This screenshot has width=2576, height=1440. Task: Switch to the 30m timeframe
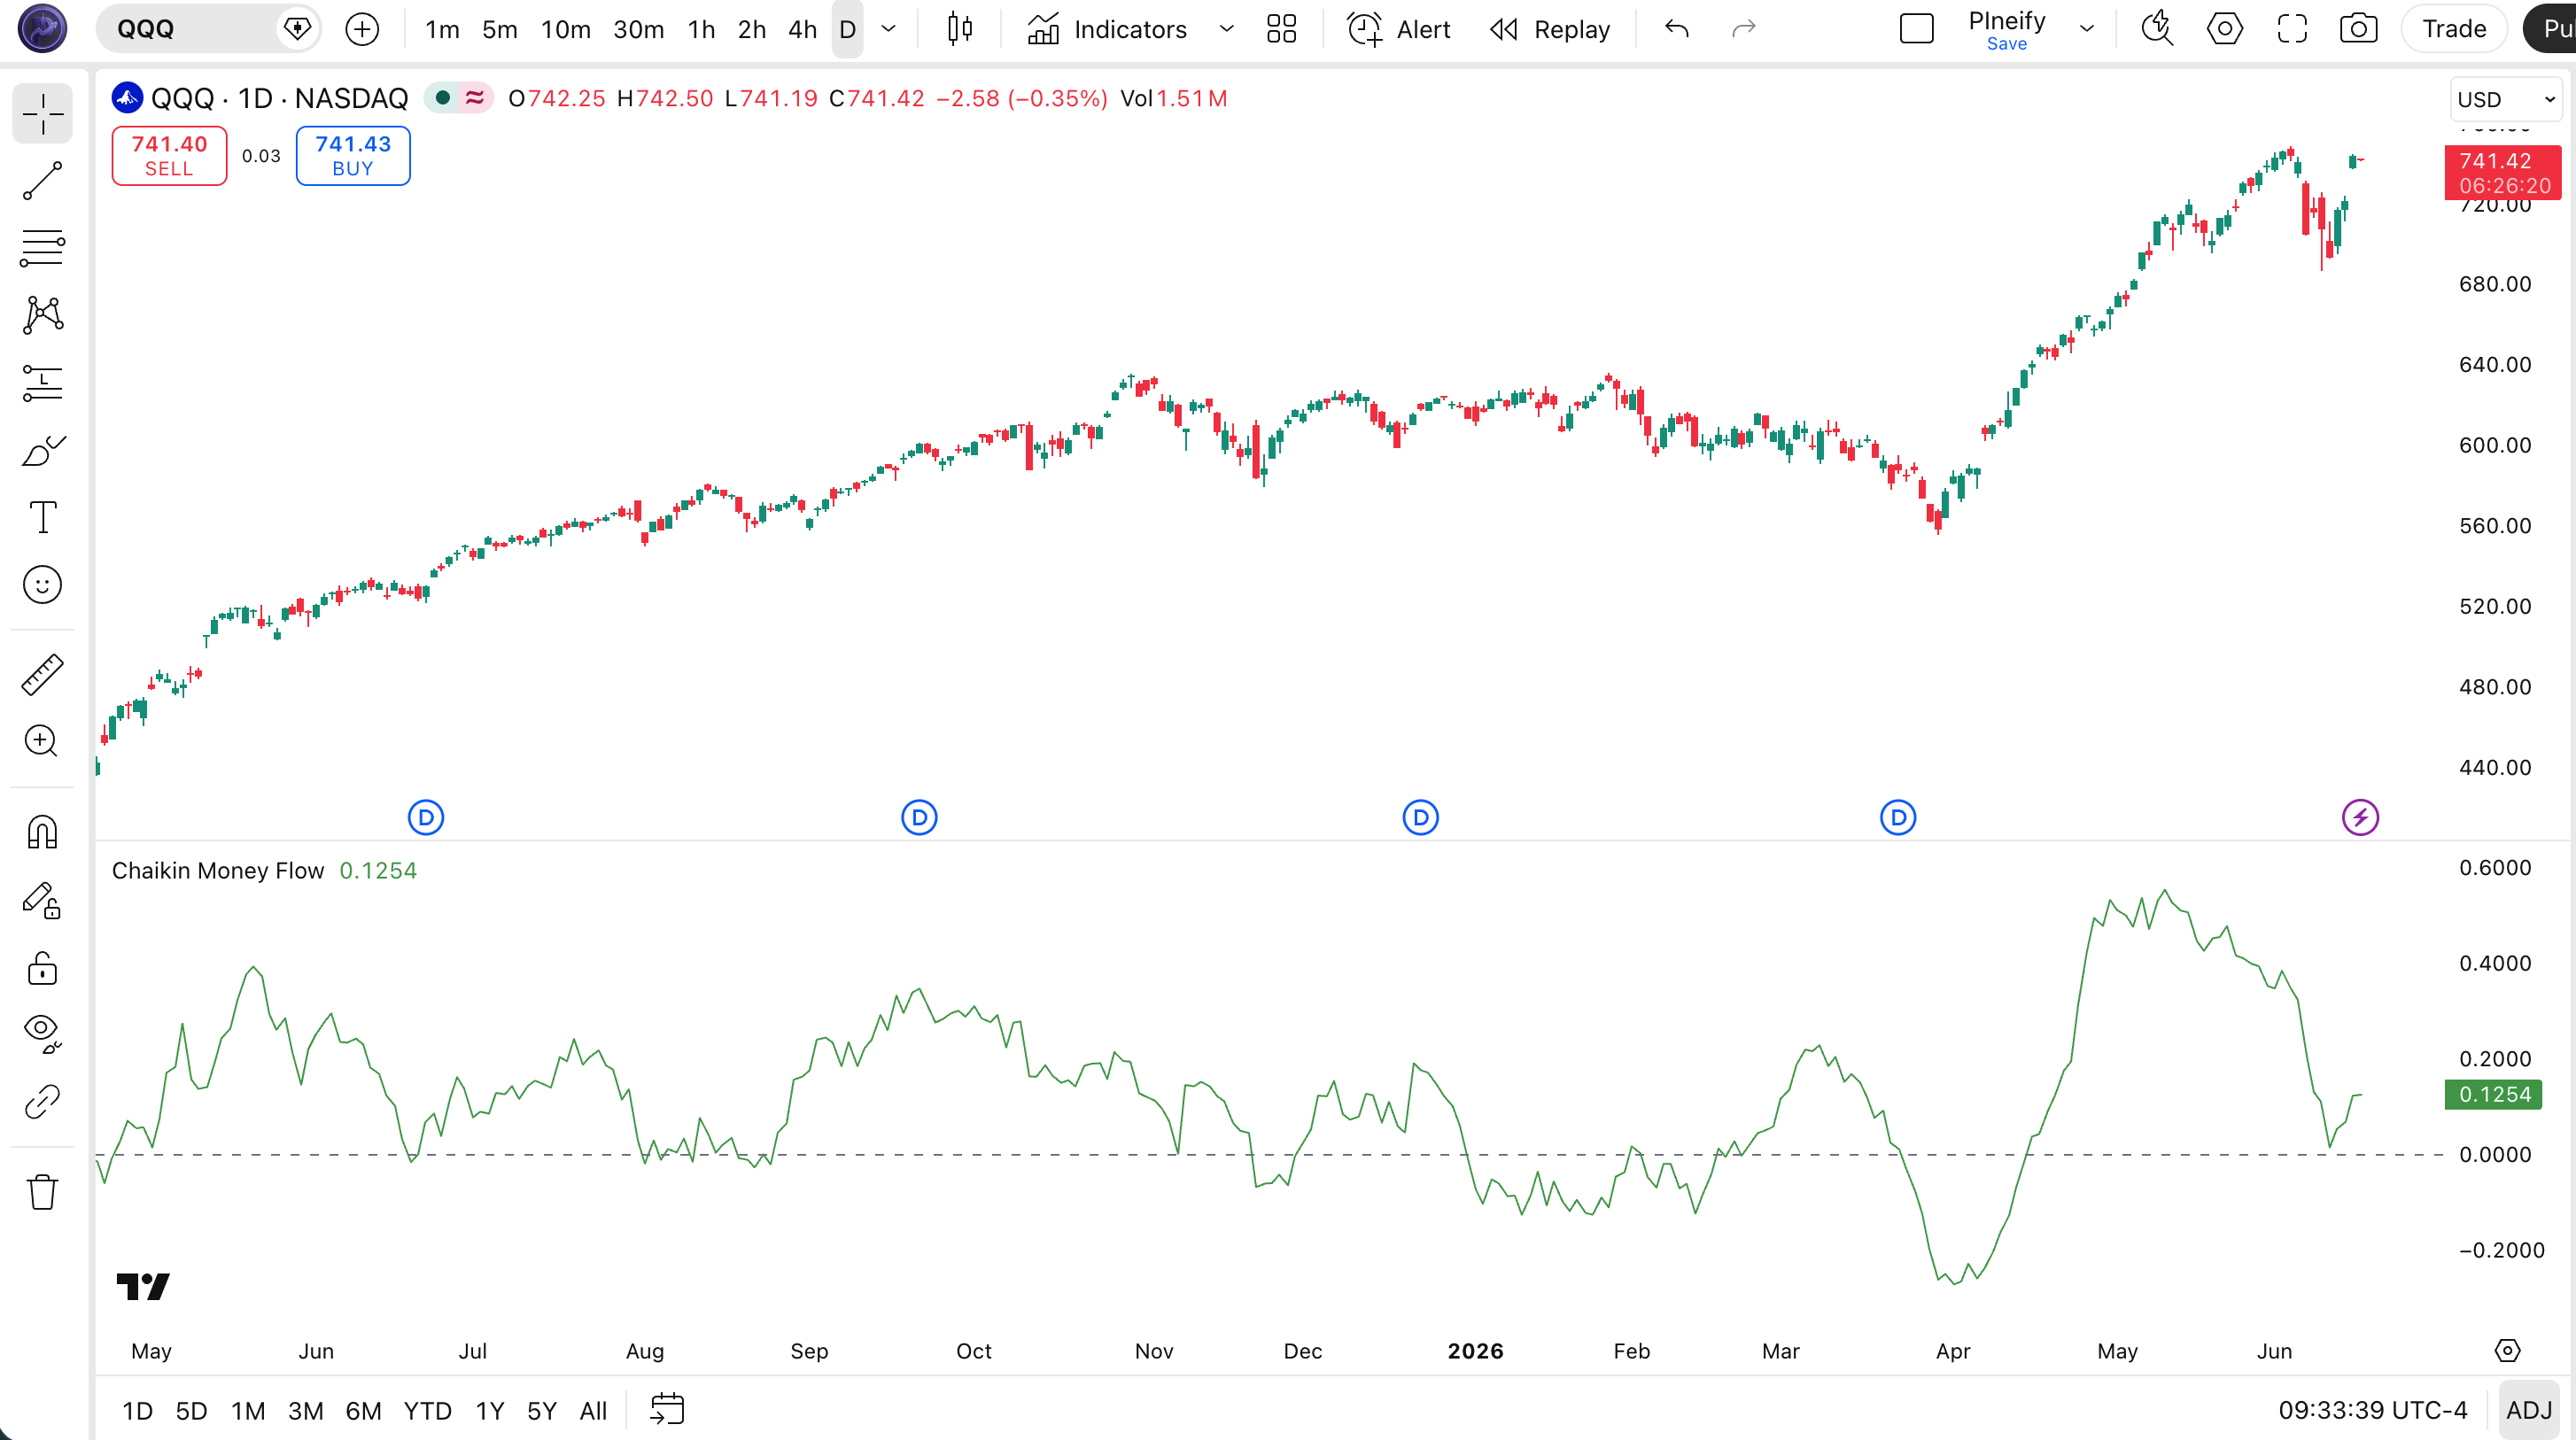638,29
